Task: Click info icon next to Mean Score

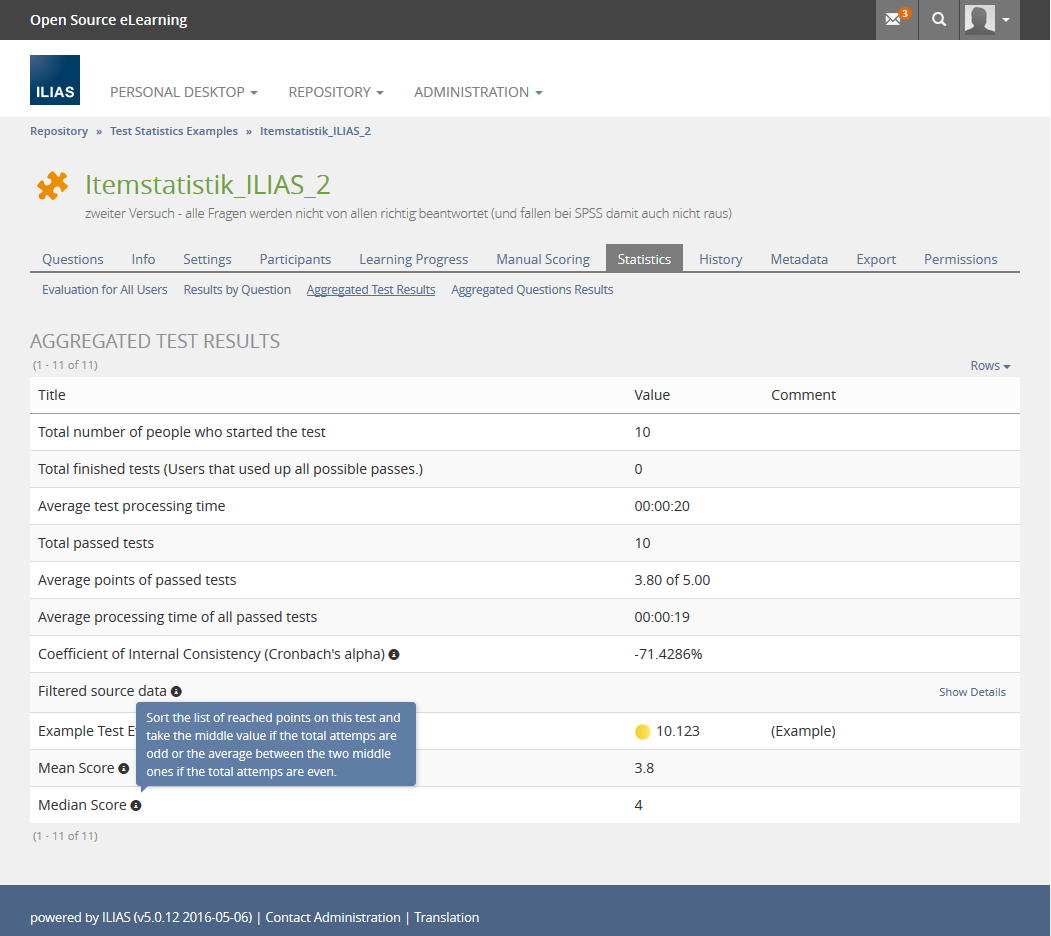Action: [124, 769]
